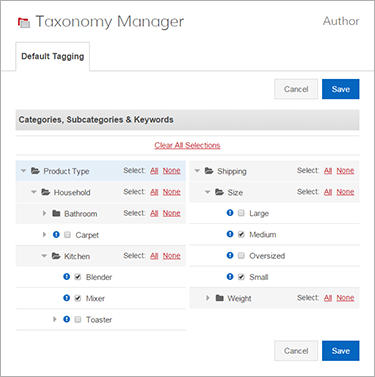Click the Author label
The image size is (375, 377).
(341, 21)
